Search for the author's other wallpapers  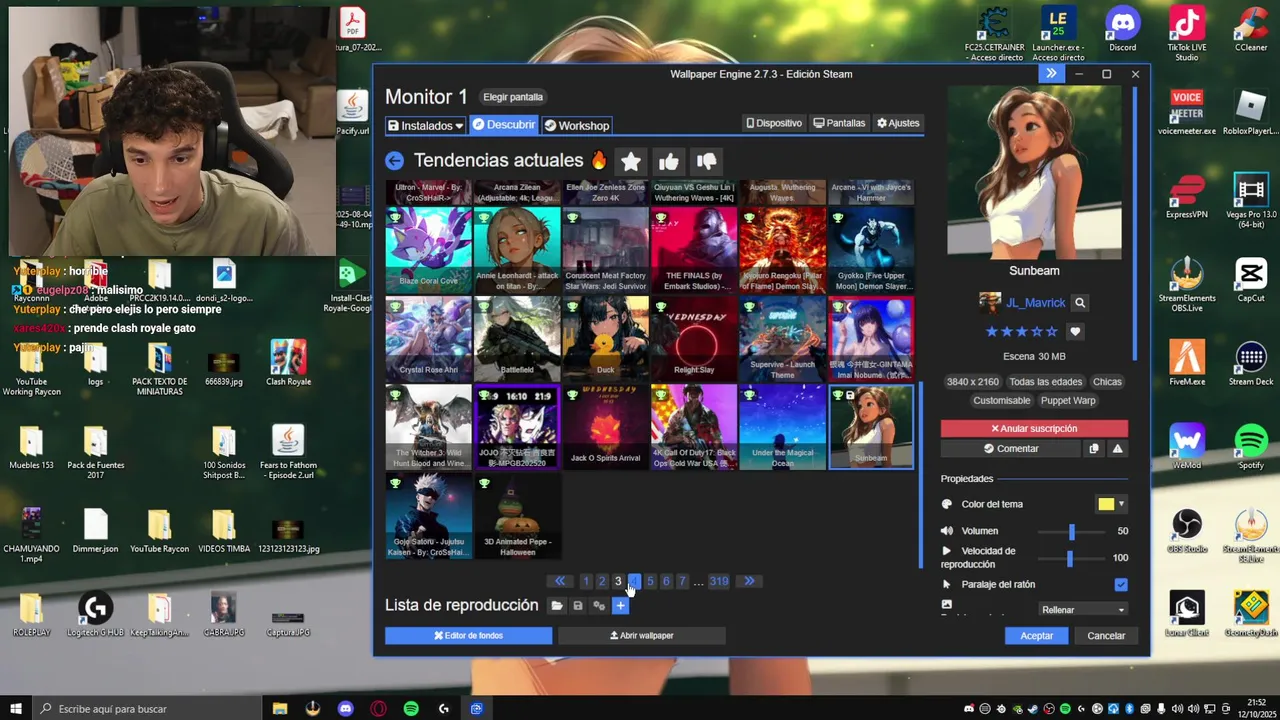click(1080, 303)
